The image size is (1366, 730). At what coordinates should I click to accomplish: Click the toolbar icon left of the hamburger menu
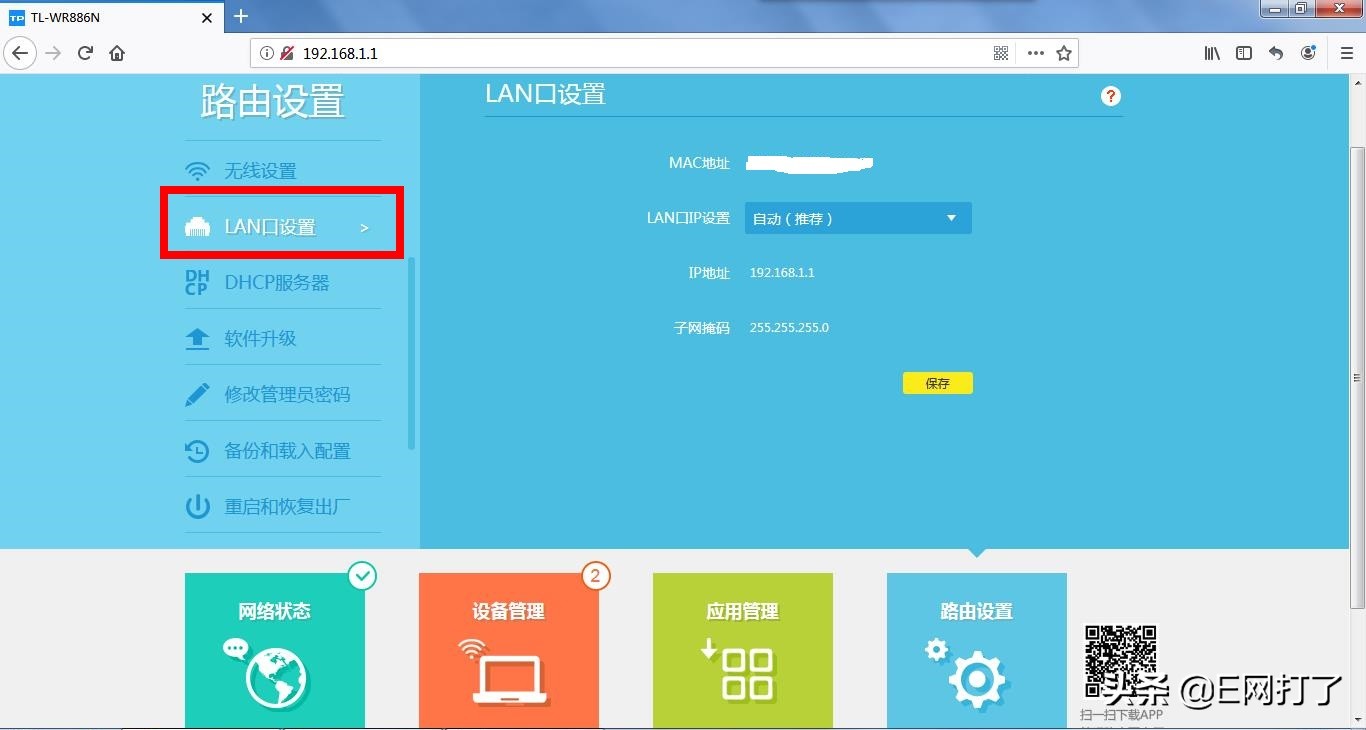[1308, 53]
